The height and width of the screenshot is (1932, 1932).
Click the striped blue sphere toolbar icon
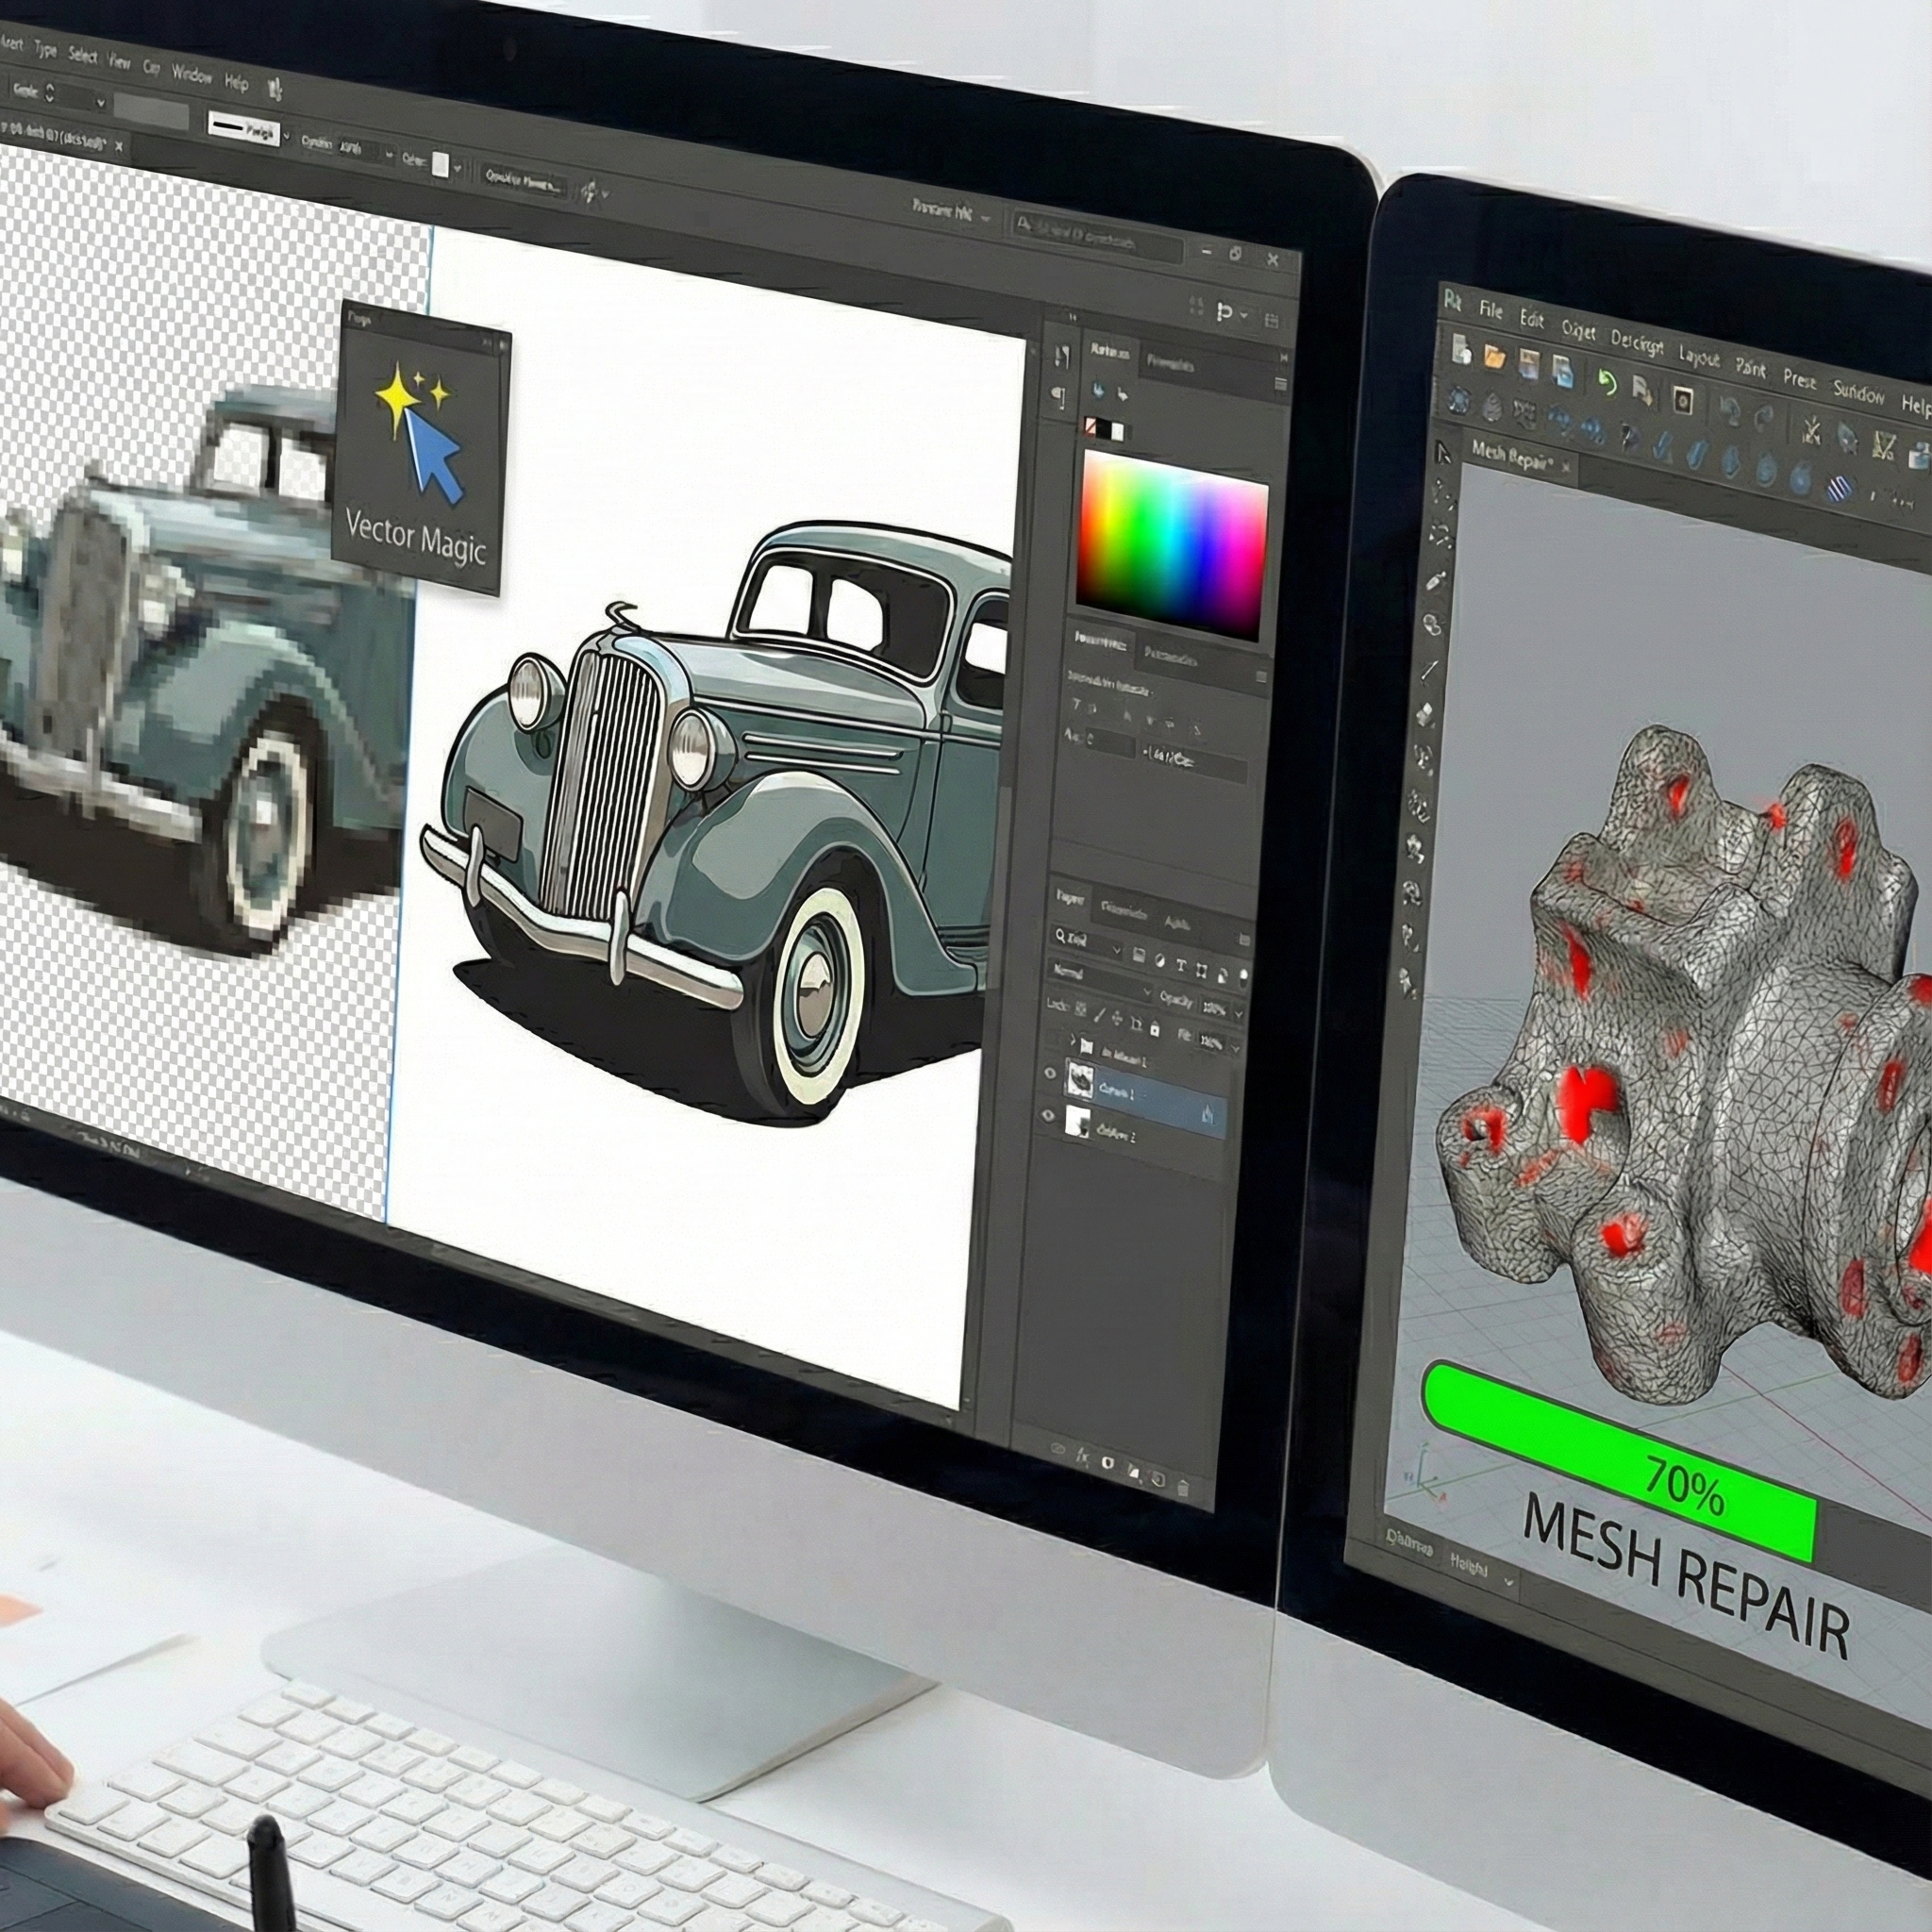(1839, 489)
